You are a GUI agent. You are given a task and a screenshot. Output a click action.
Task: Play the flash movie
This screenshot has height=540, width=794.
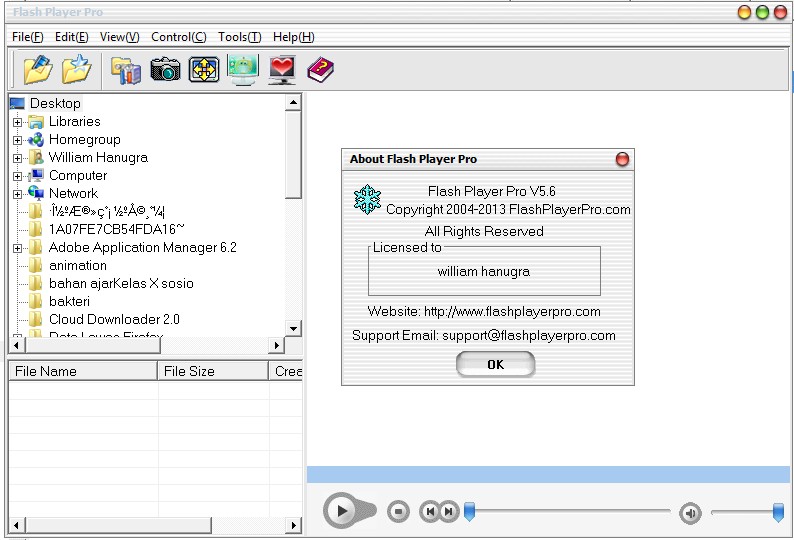(x=342, y=511)
